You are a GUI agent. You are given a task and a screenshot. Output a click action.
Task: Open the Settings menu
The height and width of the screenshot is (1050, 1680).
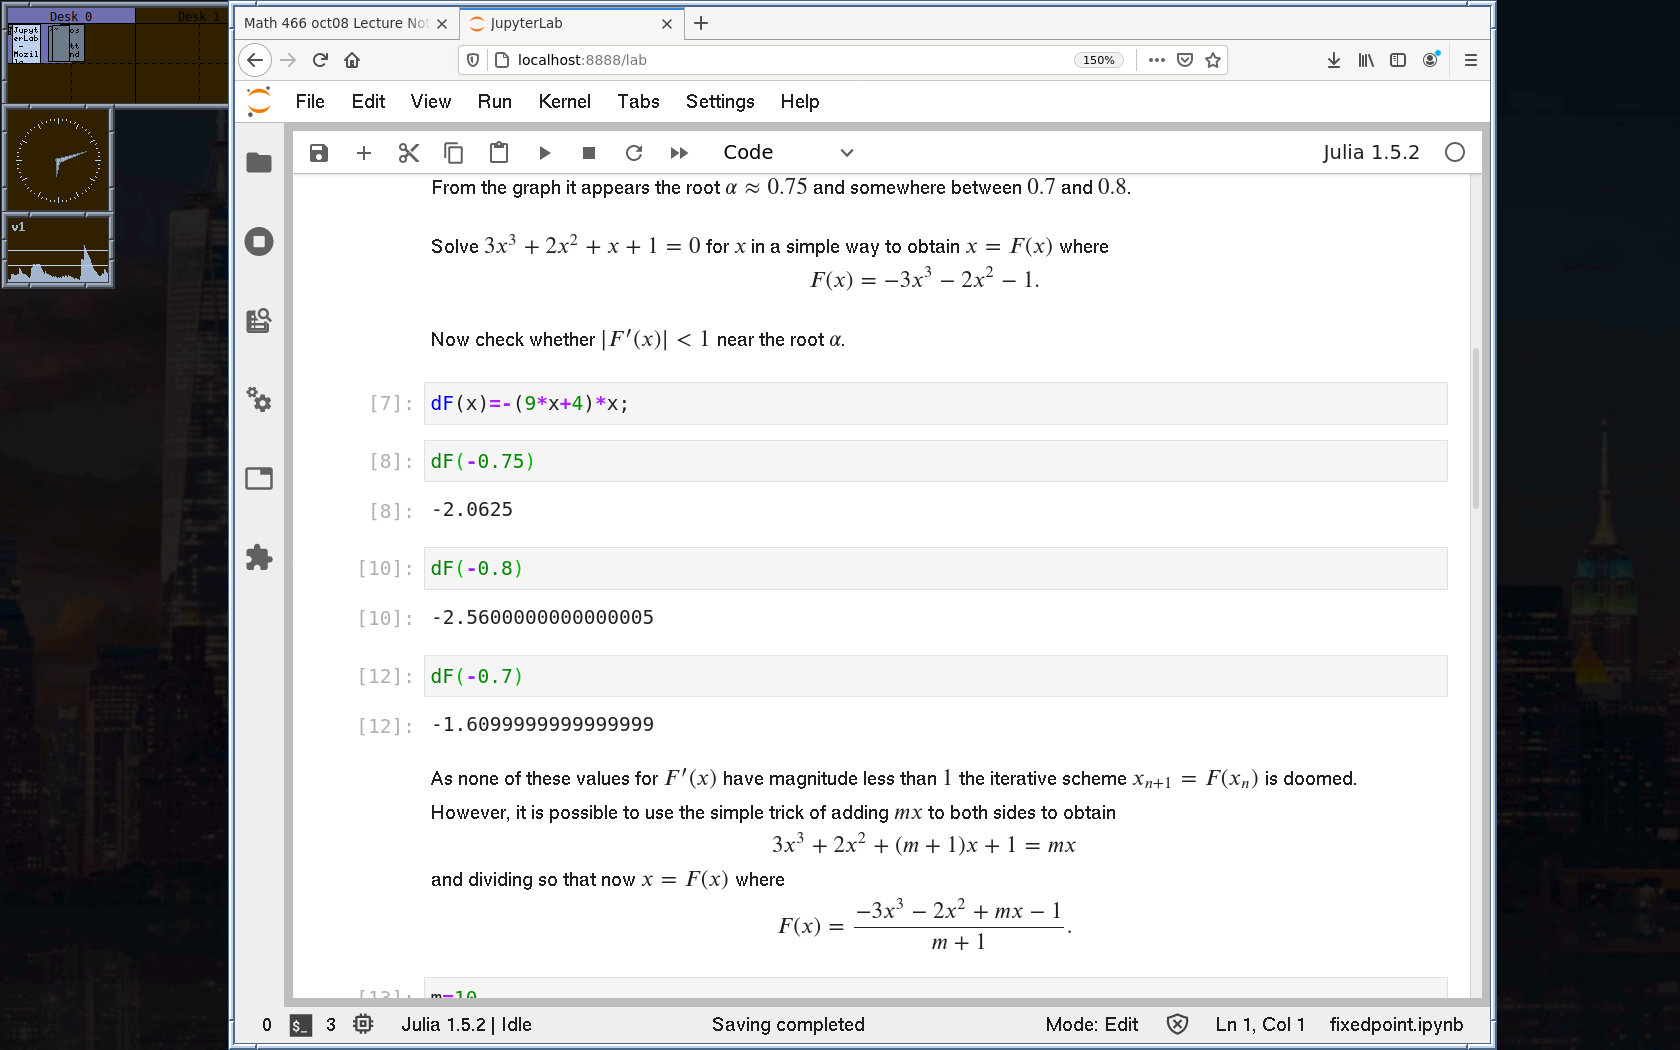click(719, 101)
